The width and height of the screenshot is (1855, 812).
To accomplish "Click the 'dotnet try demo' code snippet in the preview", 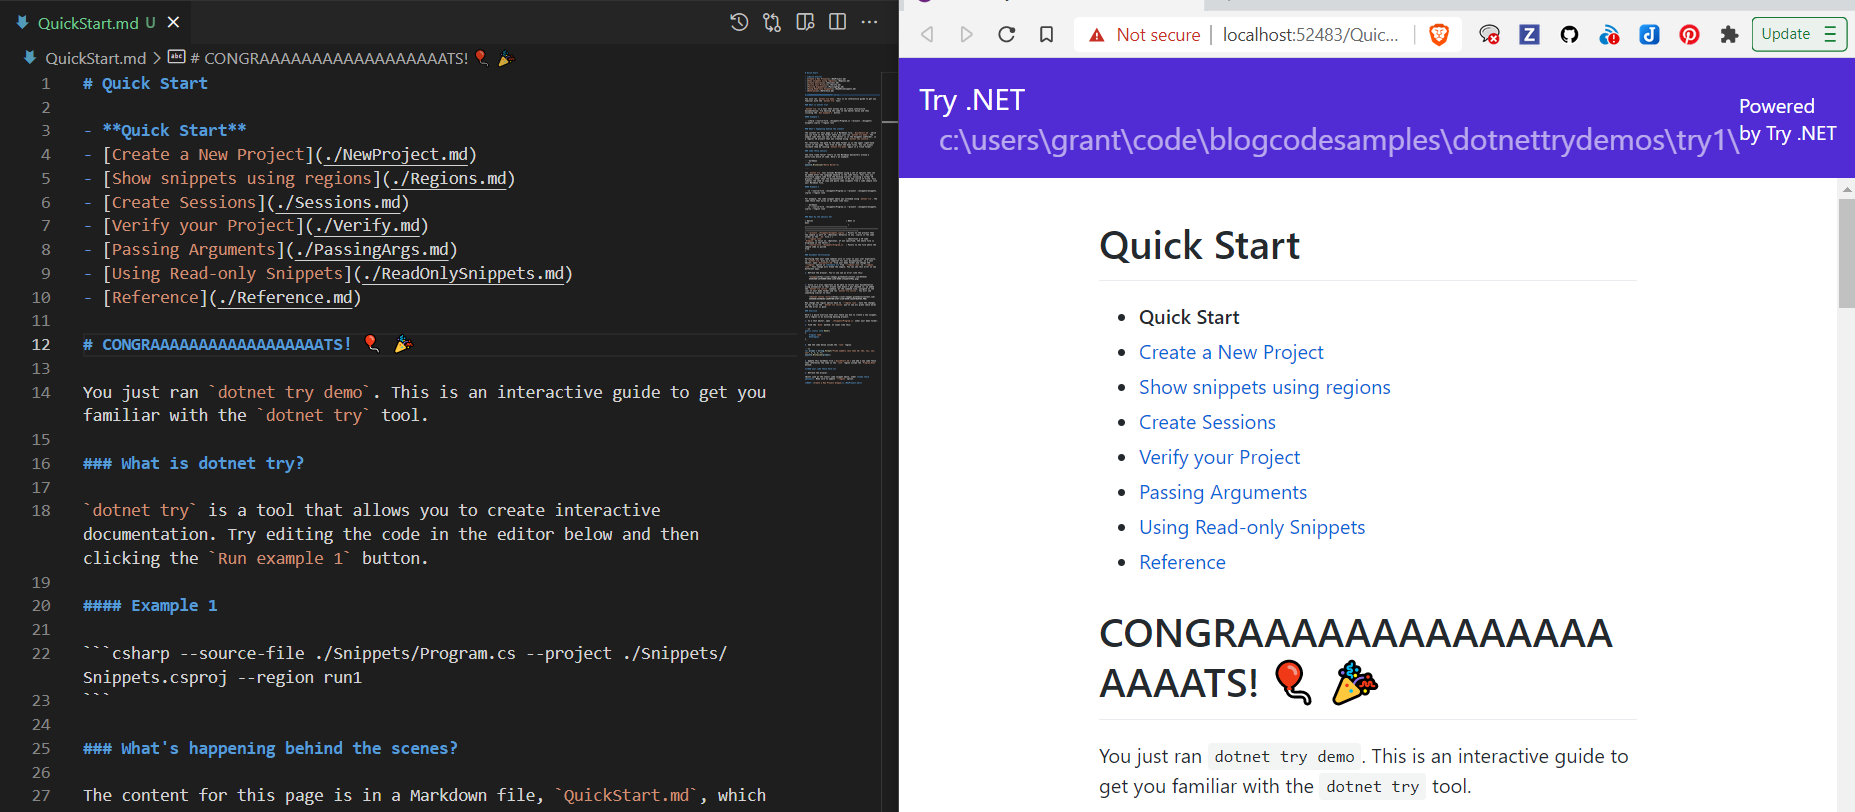I will click(x=1284, y=757).
